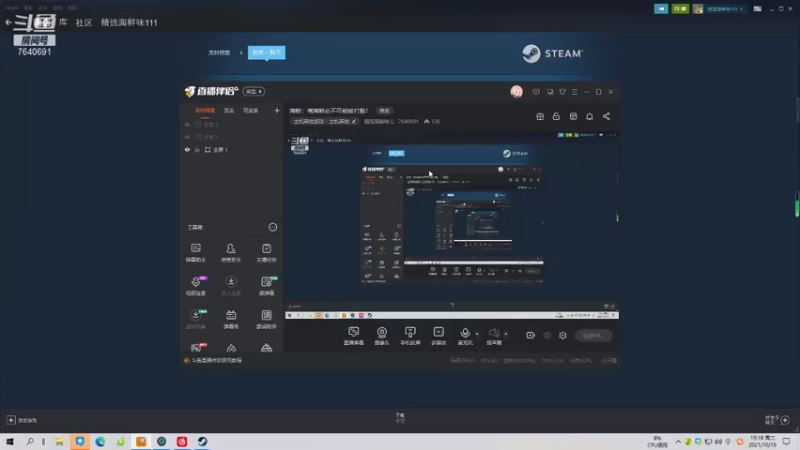This screenshot has height=450, width=800.
Task: Open the phone screen casting tool
Action: (410, 336)
